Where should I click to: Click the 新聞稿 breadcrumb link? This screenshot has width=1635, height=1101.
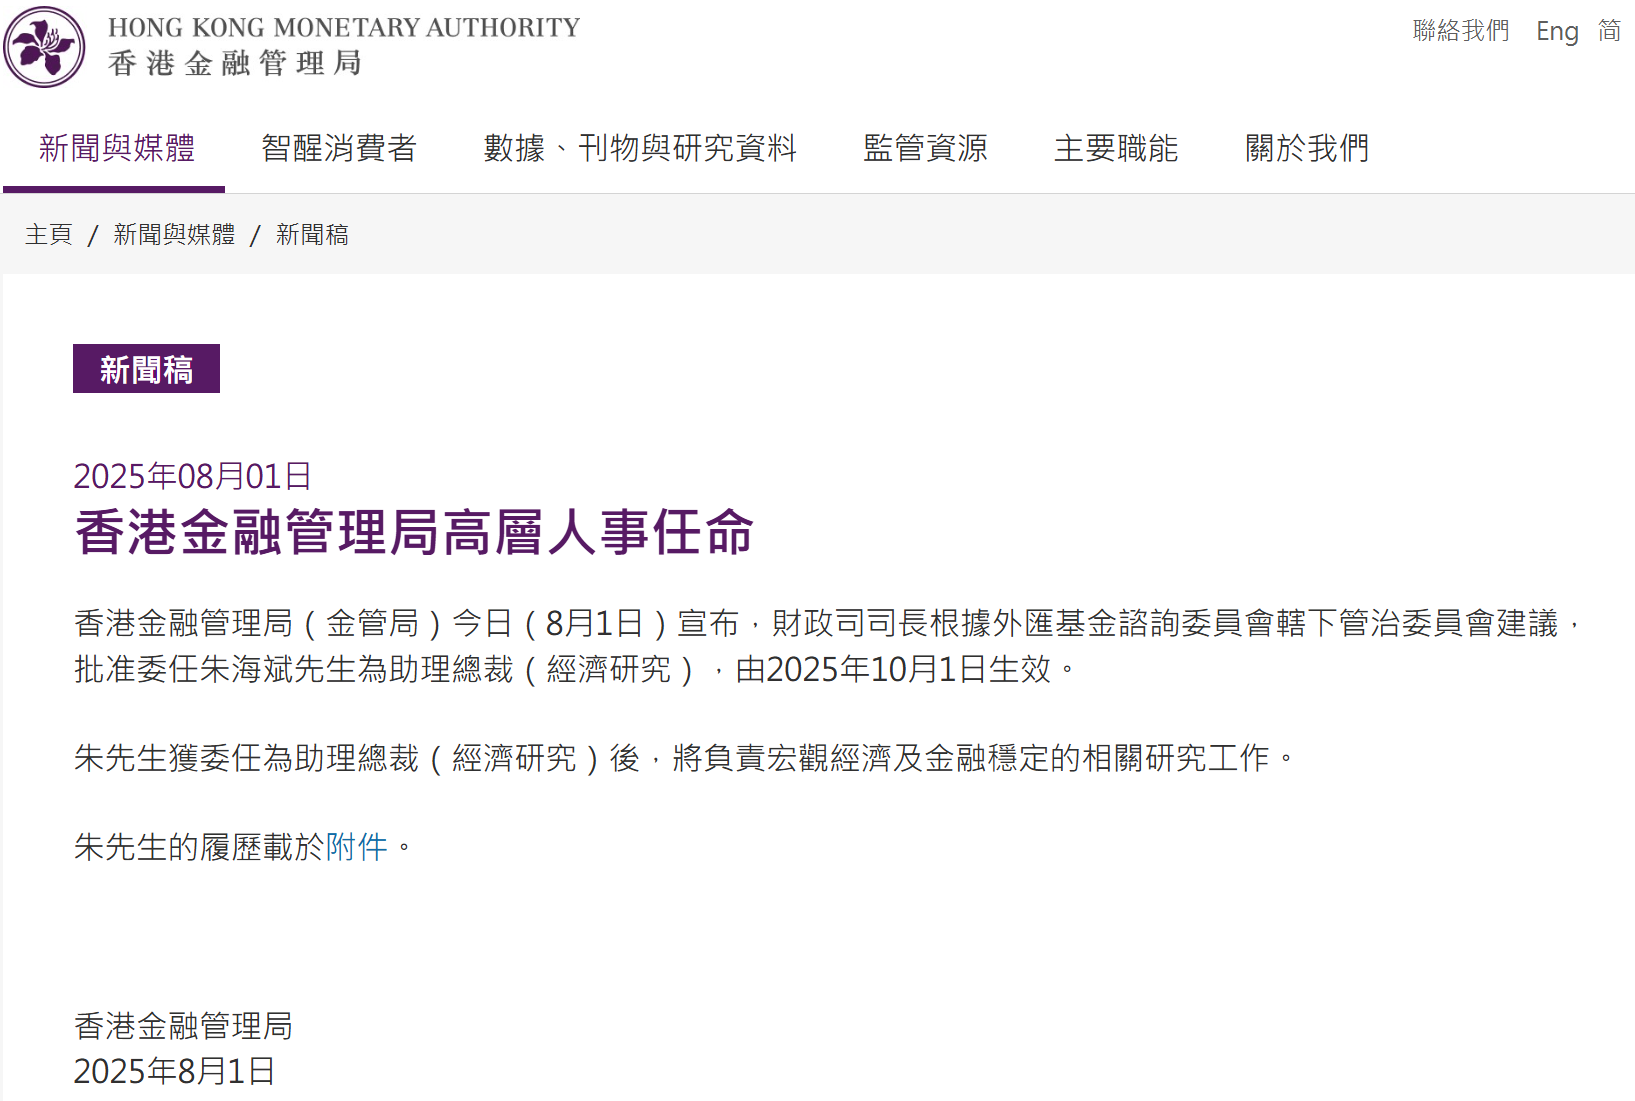(x=312, y=234)
